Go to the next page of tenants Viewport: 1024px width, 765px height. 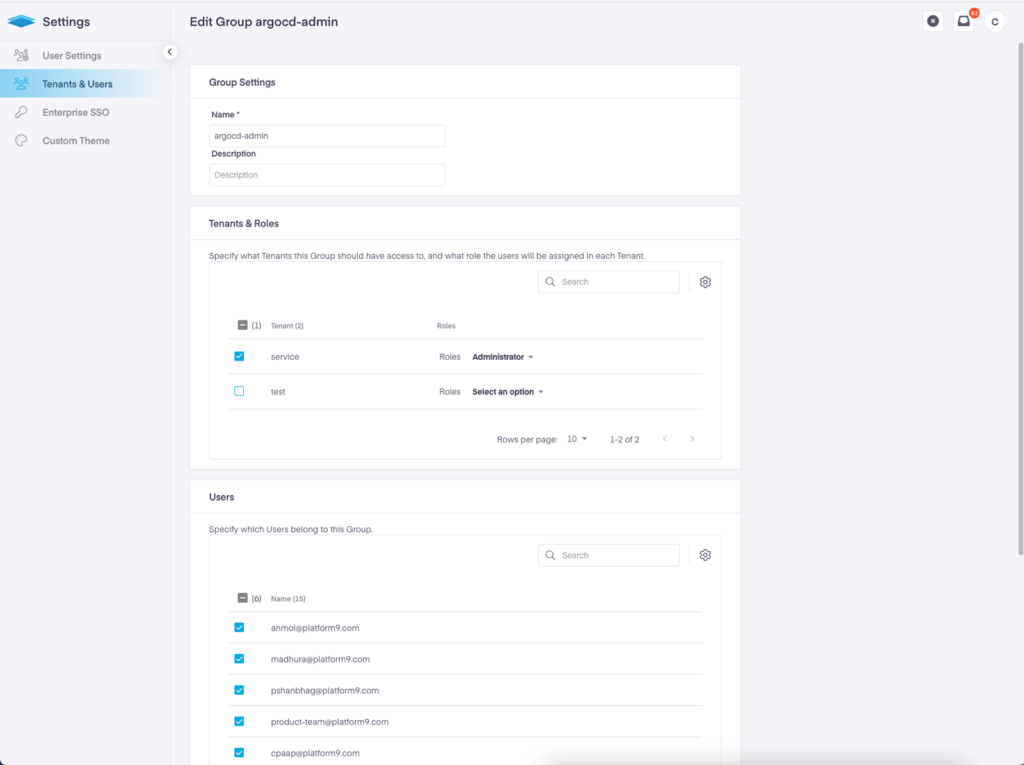(692, 438)
